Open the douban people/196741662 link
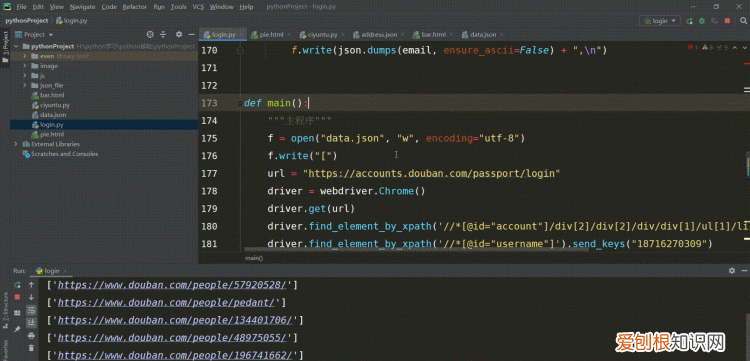750x361 pixels. (x=175, y=355)
